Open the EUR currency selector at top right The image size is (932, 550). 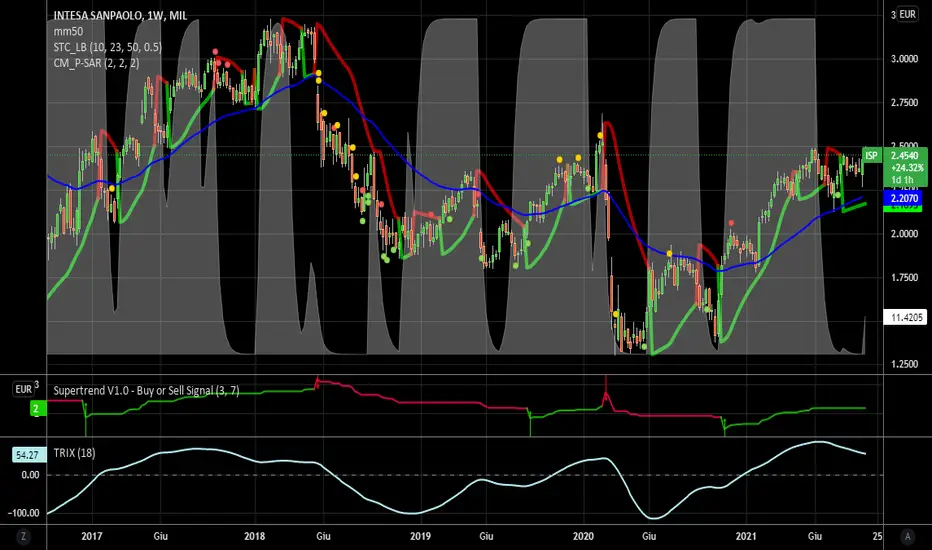point(907,14)
